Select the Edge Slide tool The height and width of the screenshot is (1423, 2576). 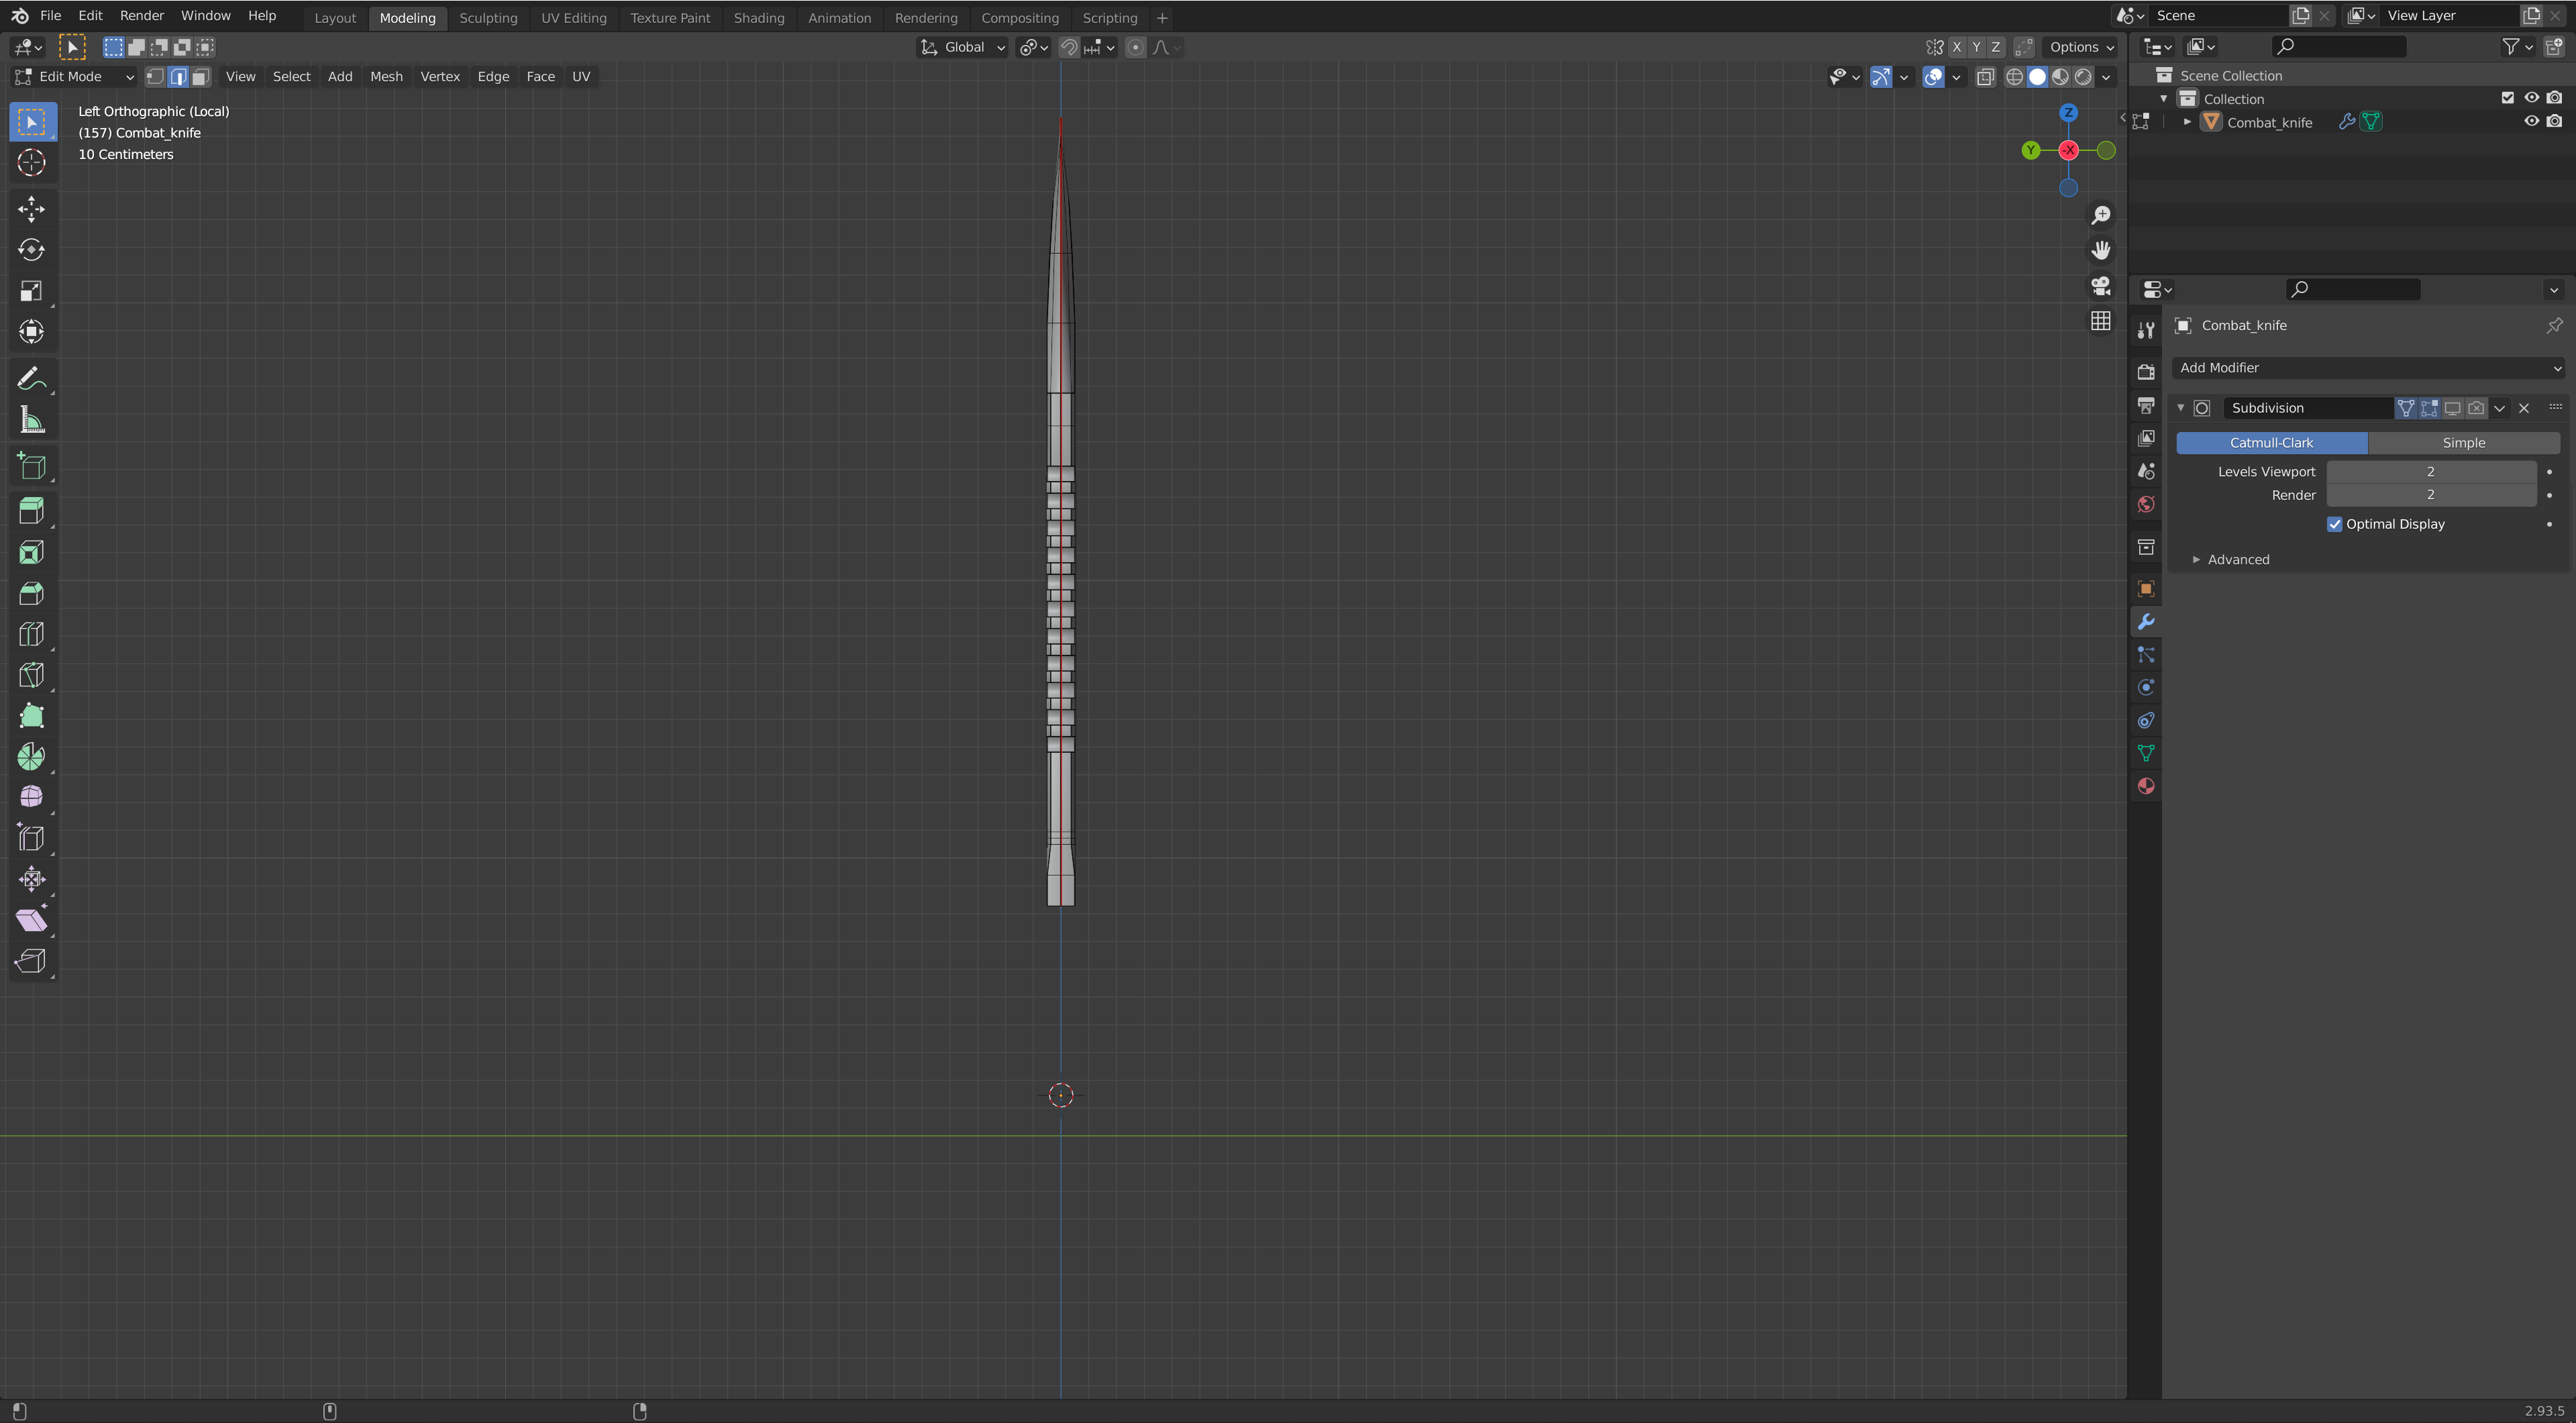point(31,838)
